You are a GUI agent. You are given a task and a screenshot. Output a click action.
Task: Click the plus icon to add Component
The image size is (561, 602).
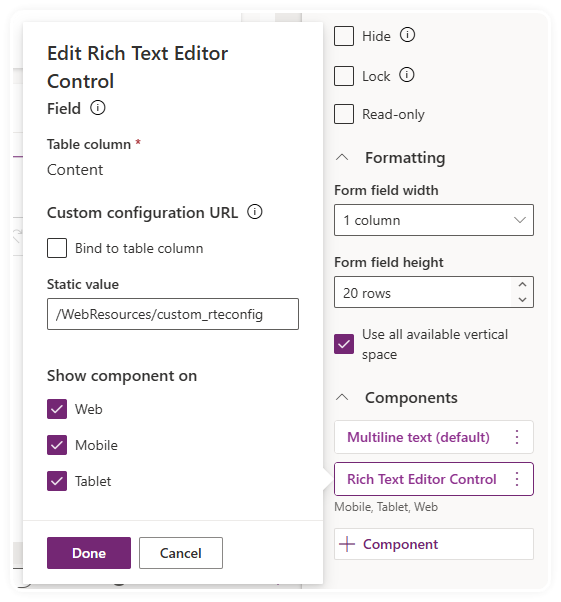click(x=347, y=544)
